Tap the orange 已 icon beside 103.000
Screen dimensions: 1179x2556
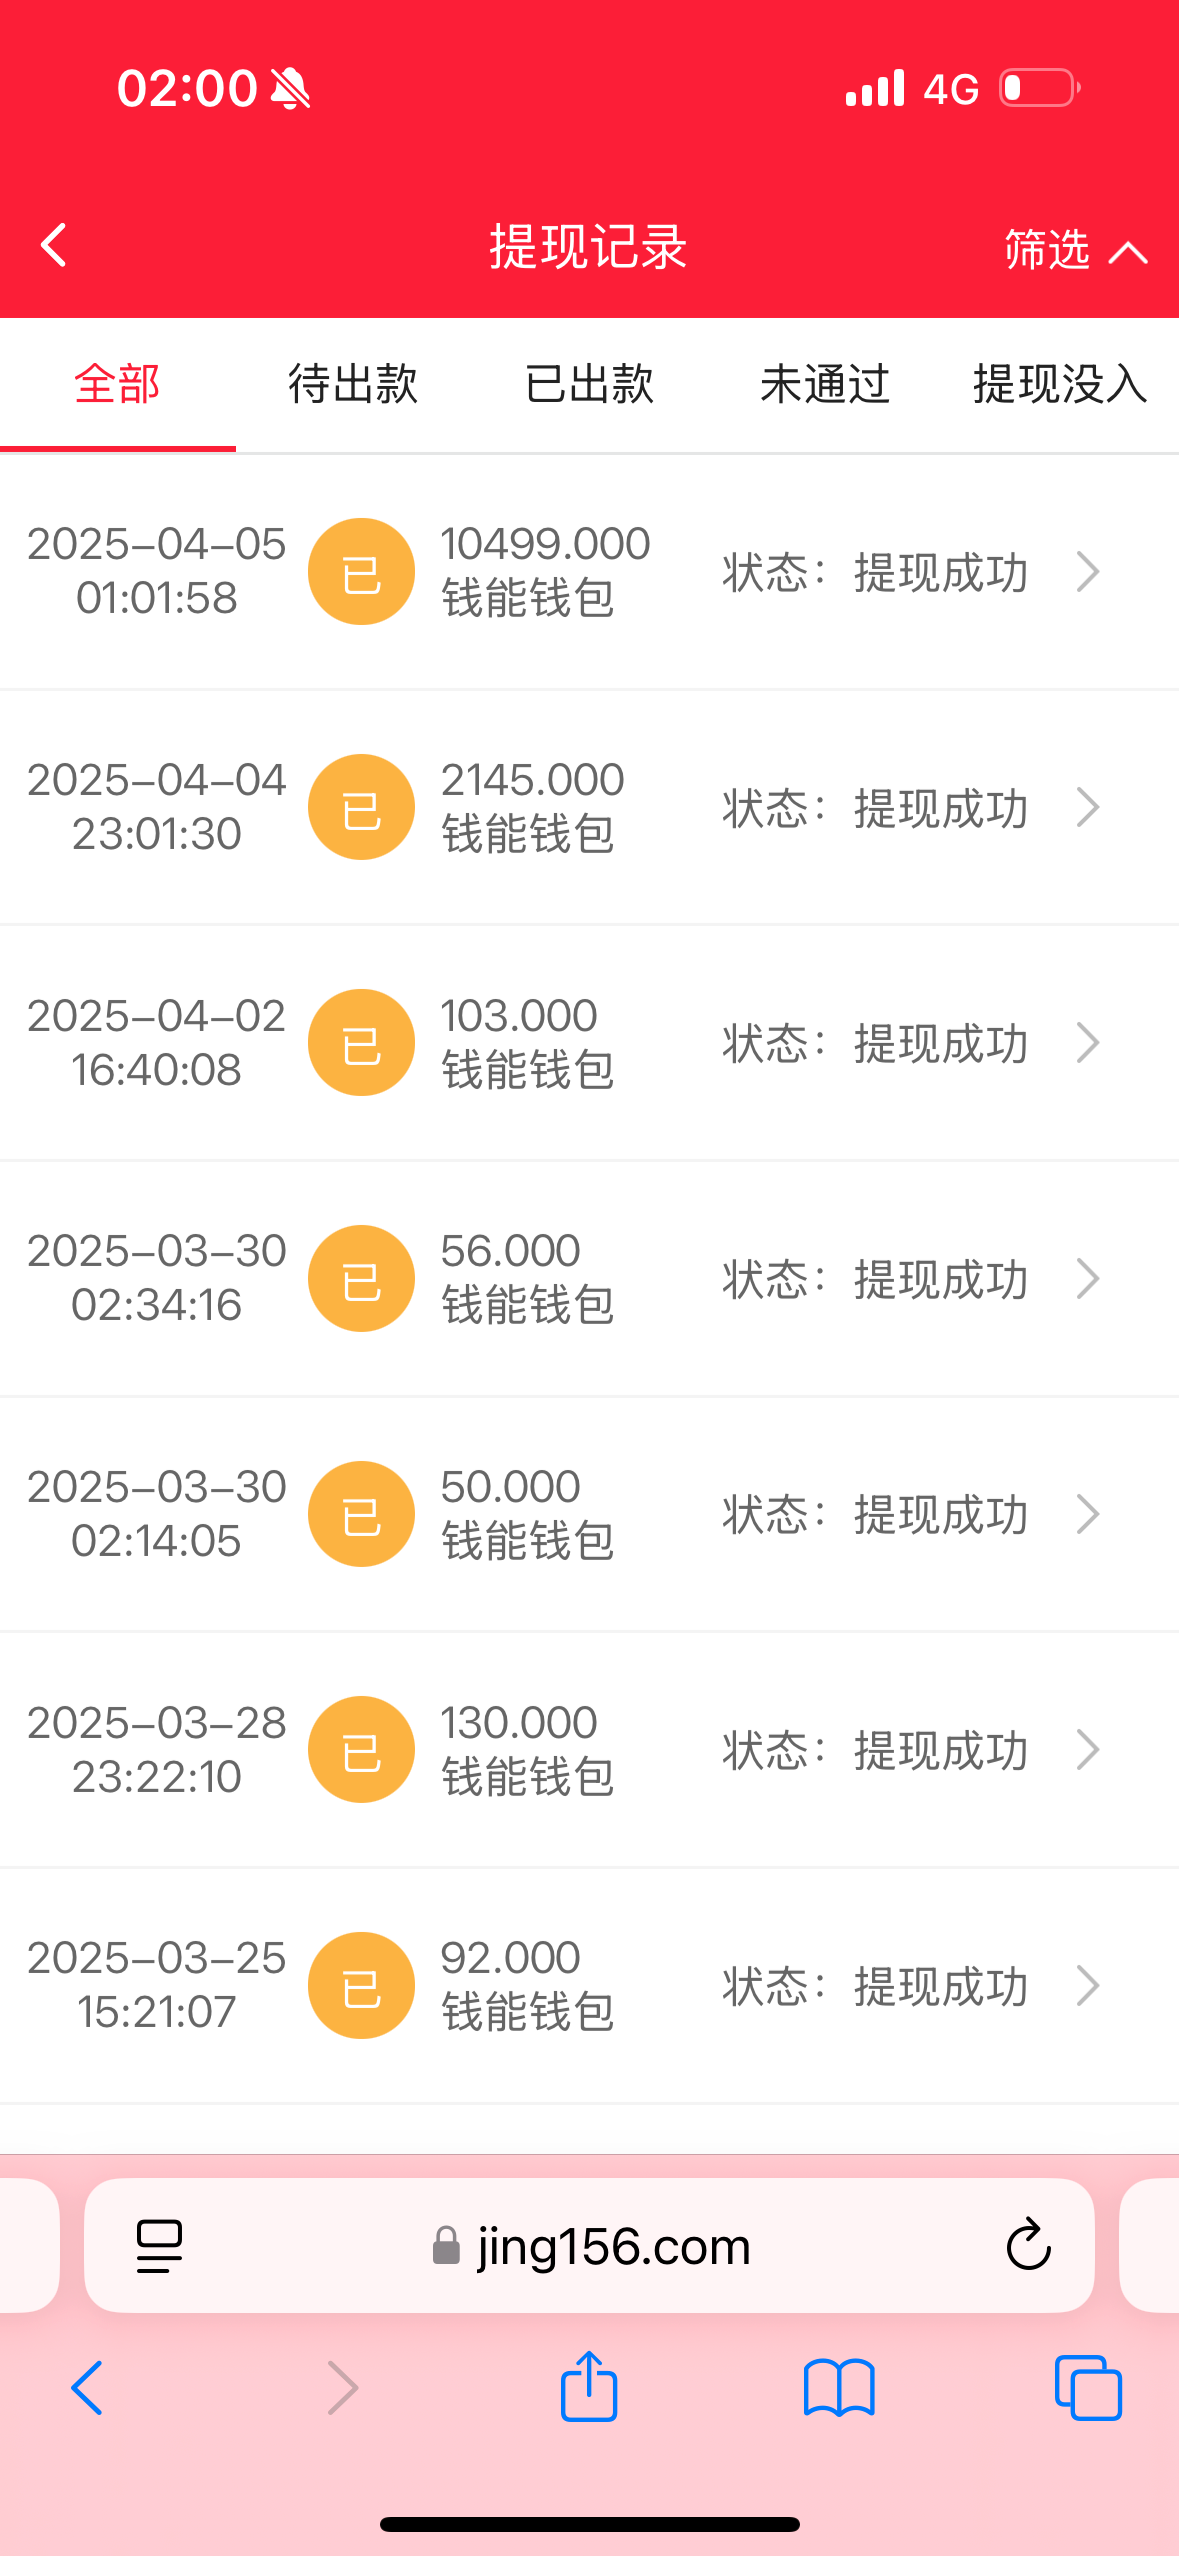361,1043
